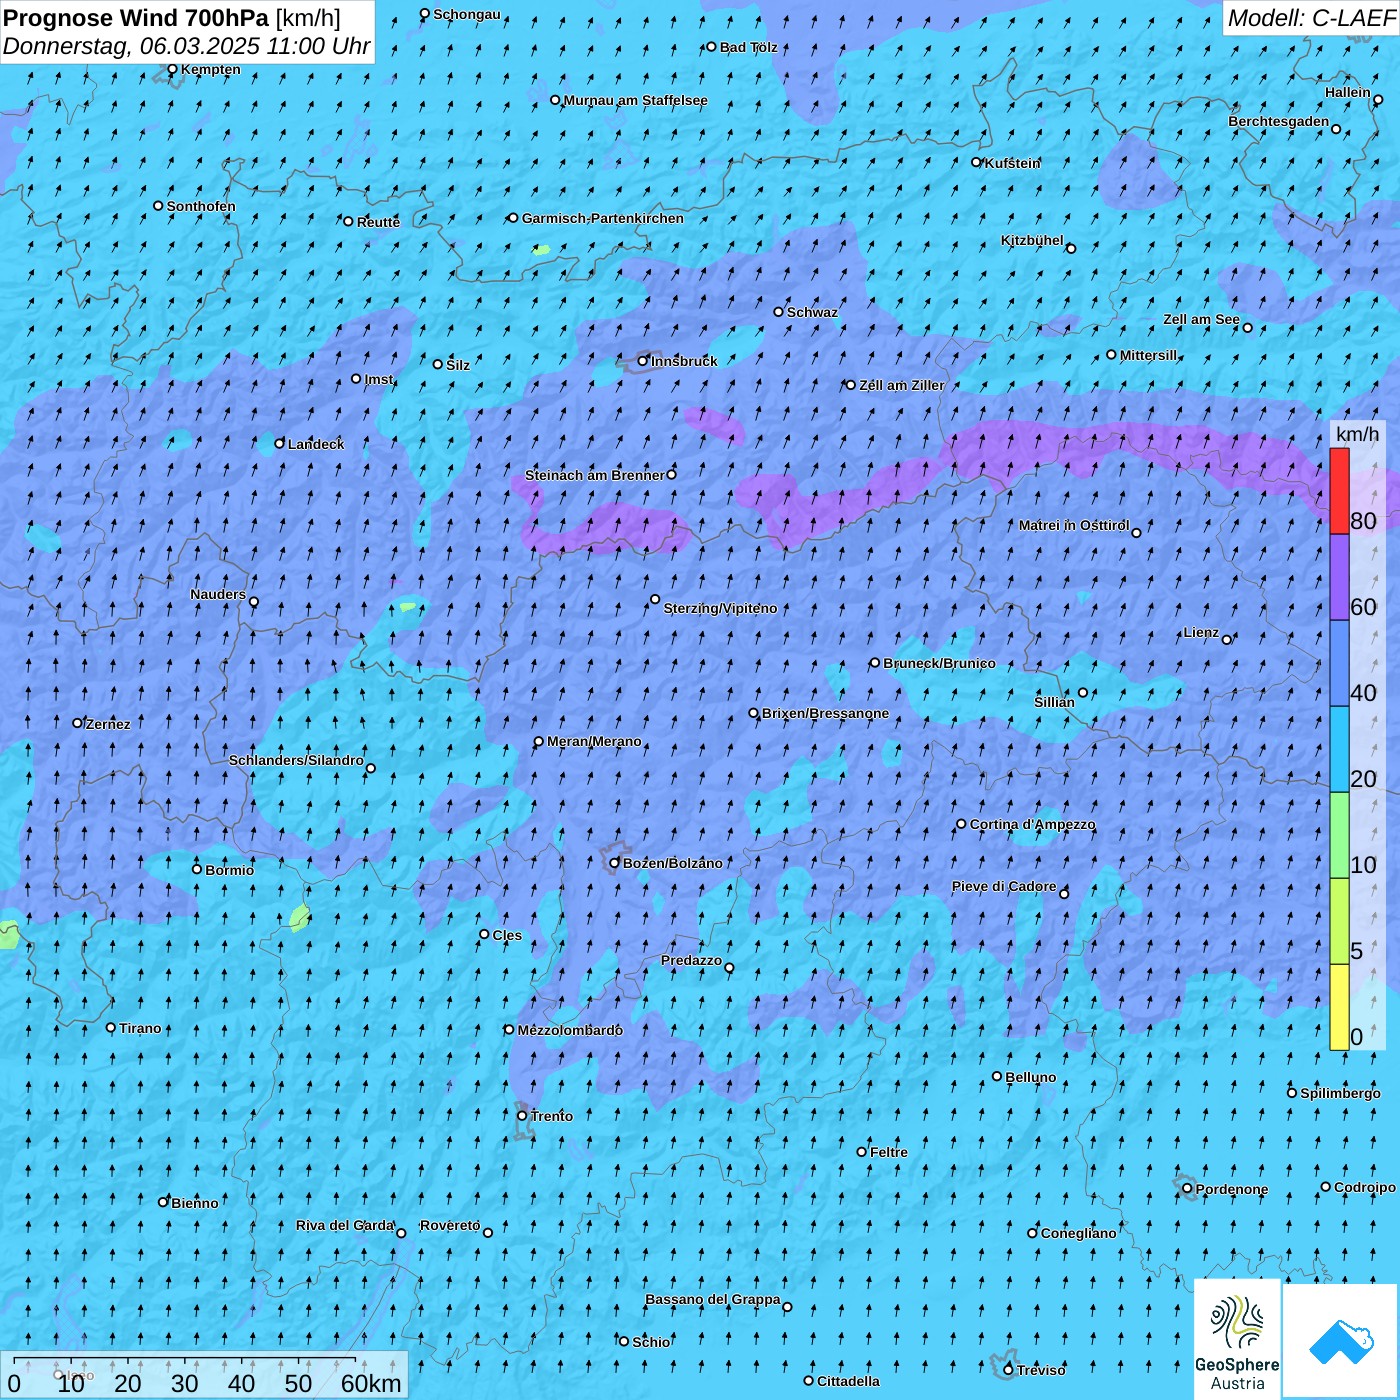
Task: Click the "Steinach am Brenner" label
Action: click(595, 475)
